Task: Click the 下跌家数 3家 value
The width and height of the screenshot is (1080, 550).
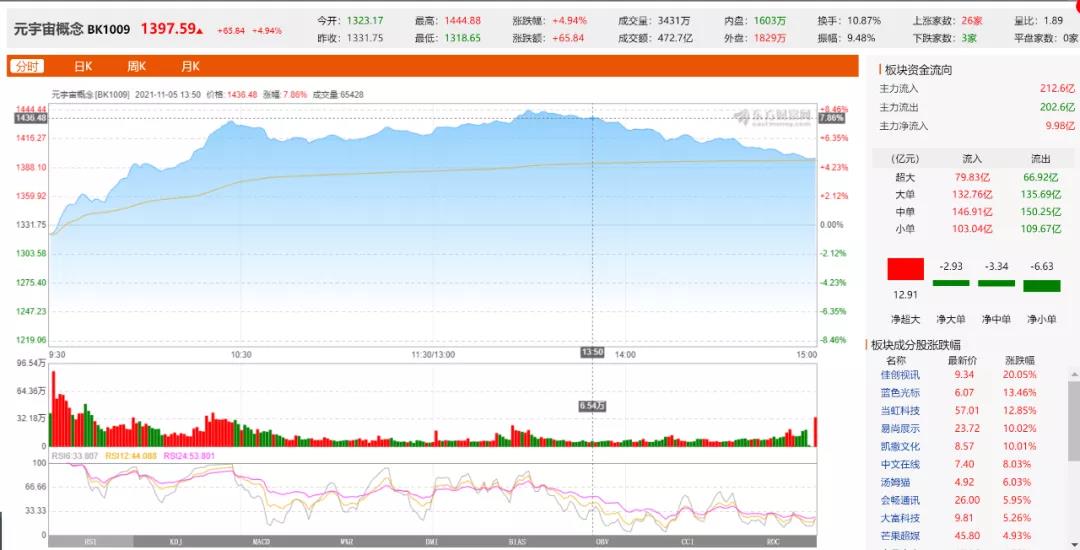Action: (x=969, y=39)
